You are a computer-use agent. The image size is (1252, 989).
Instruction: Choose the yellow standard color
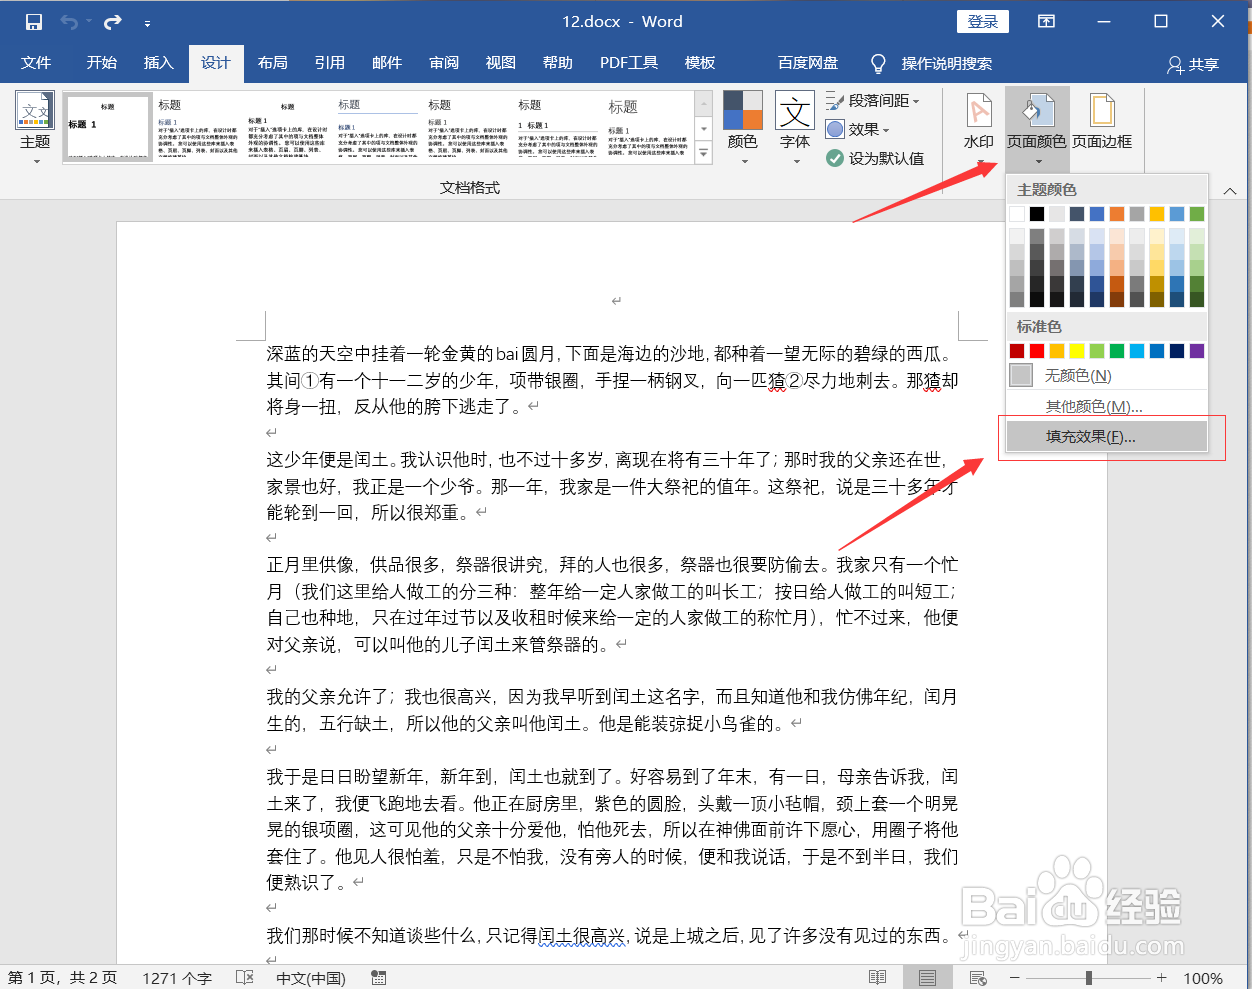point(1077,351)
